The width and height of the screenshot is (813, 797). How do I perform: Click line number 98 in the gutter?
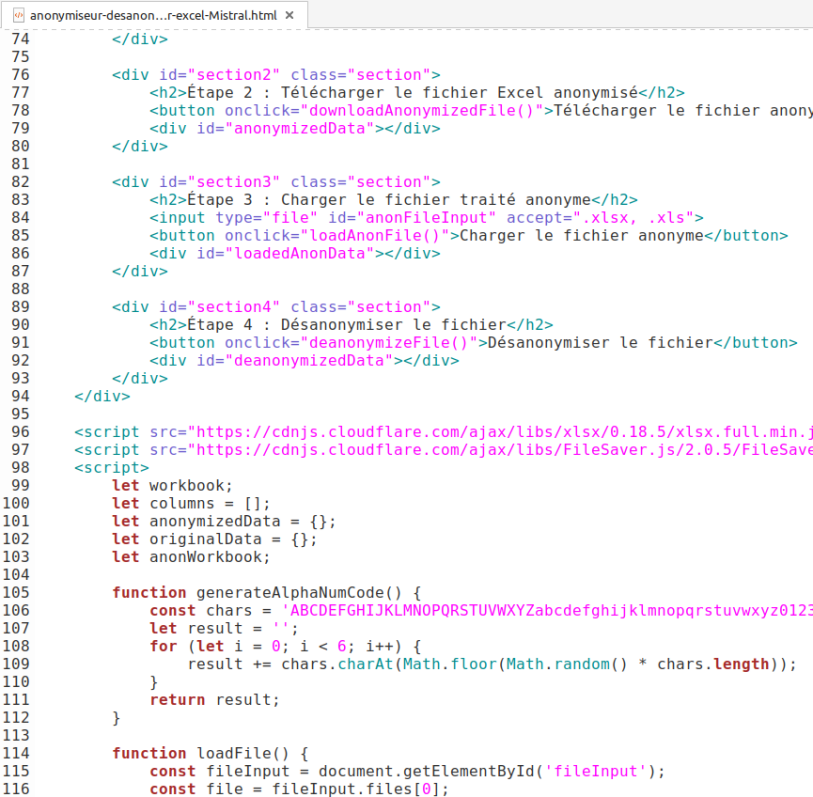20,467
